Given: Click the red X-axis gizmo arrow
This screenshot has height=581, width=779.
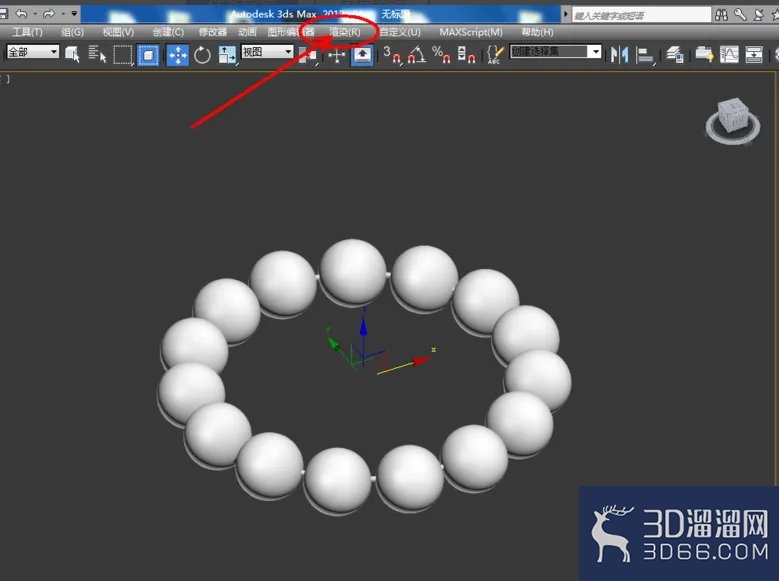Looking at the screenshot, I should (420, 360).
